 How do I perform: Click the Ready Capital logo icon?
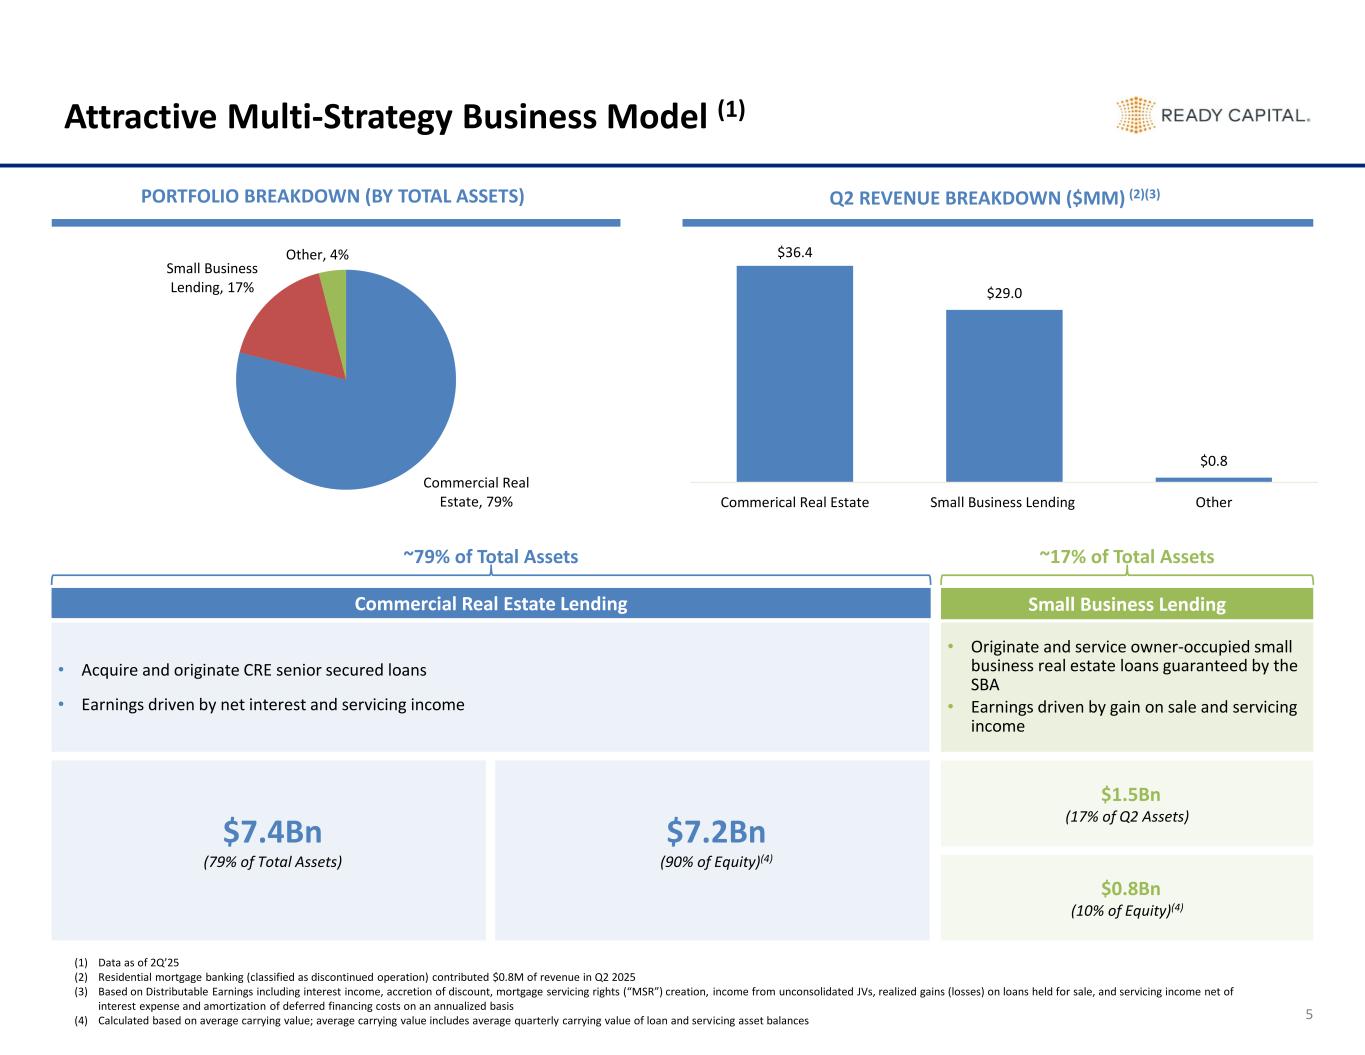(1134, 115)
